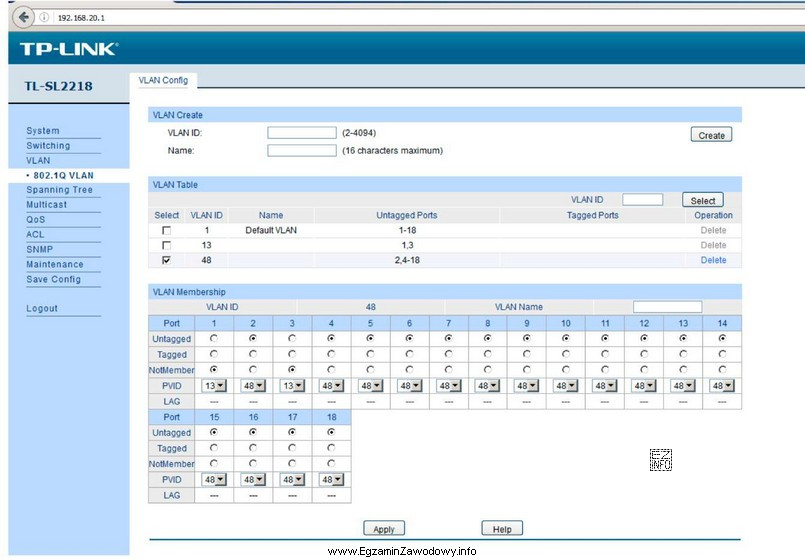The height and width of the screenshot is (560, 805).
Task: View the site information icon in the address bar
Action: [44, 17]
